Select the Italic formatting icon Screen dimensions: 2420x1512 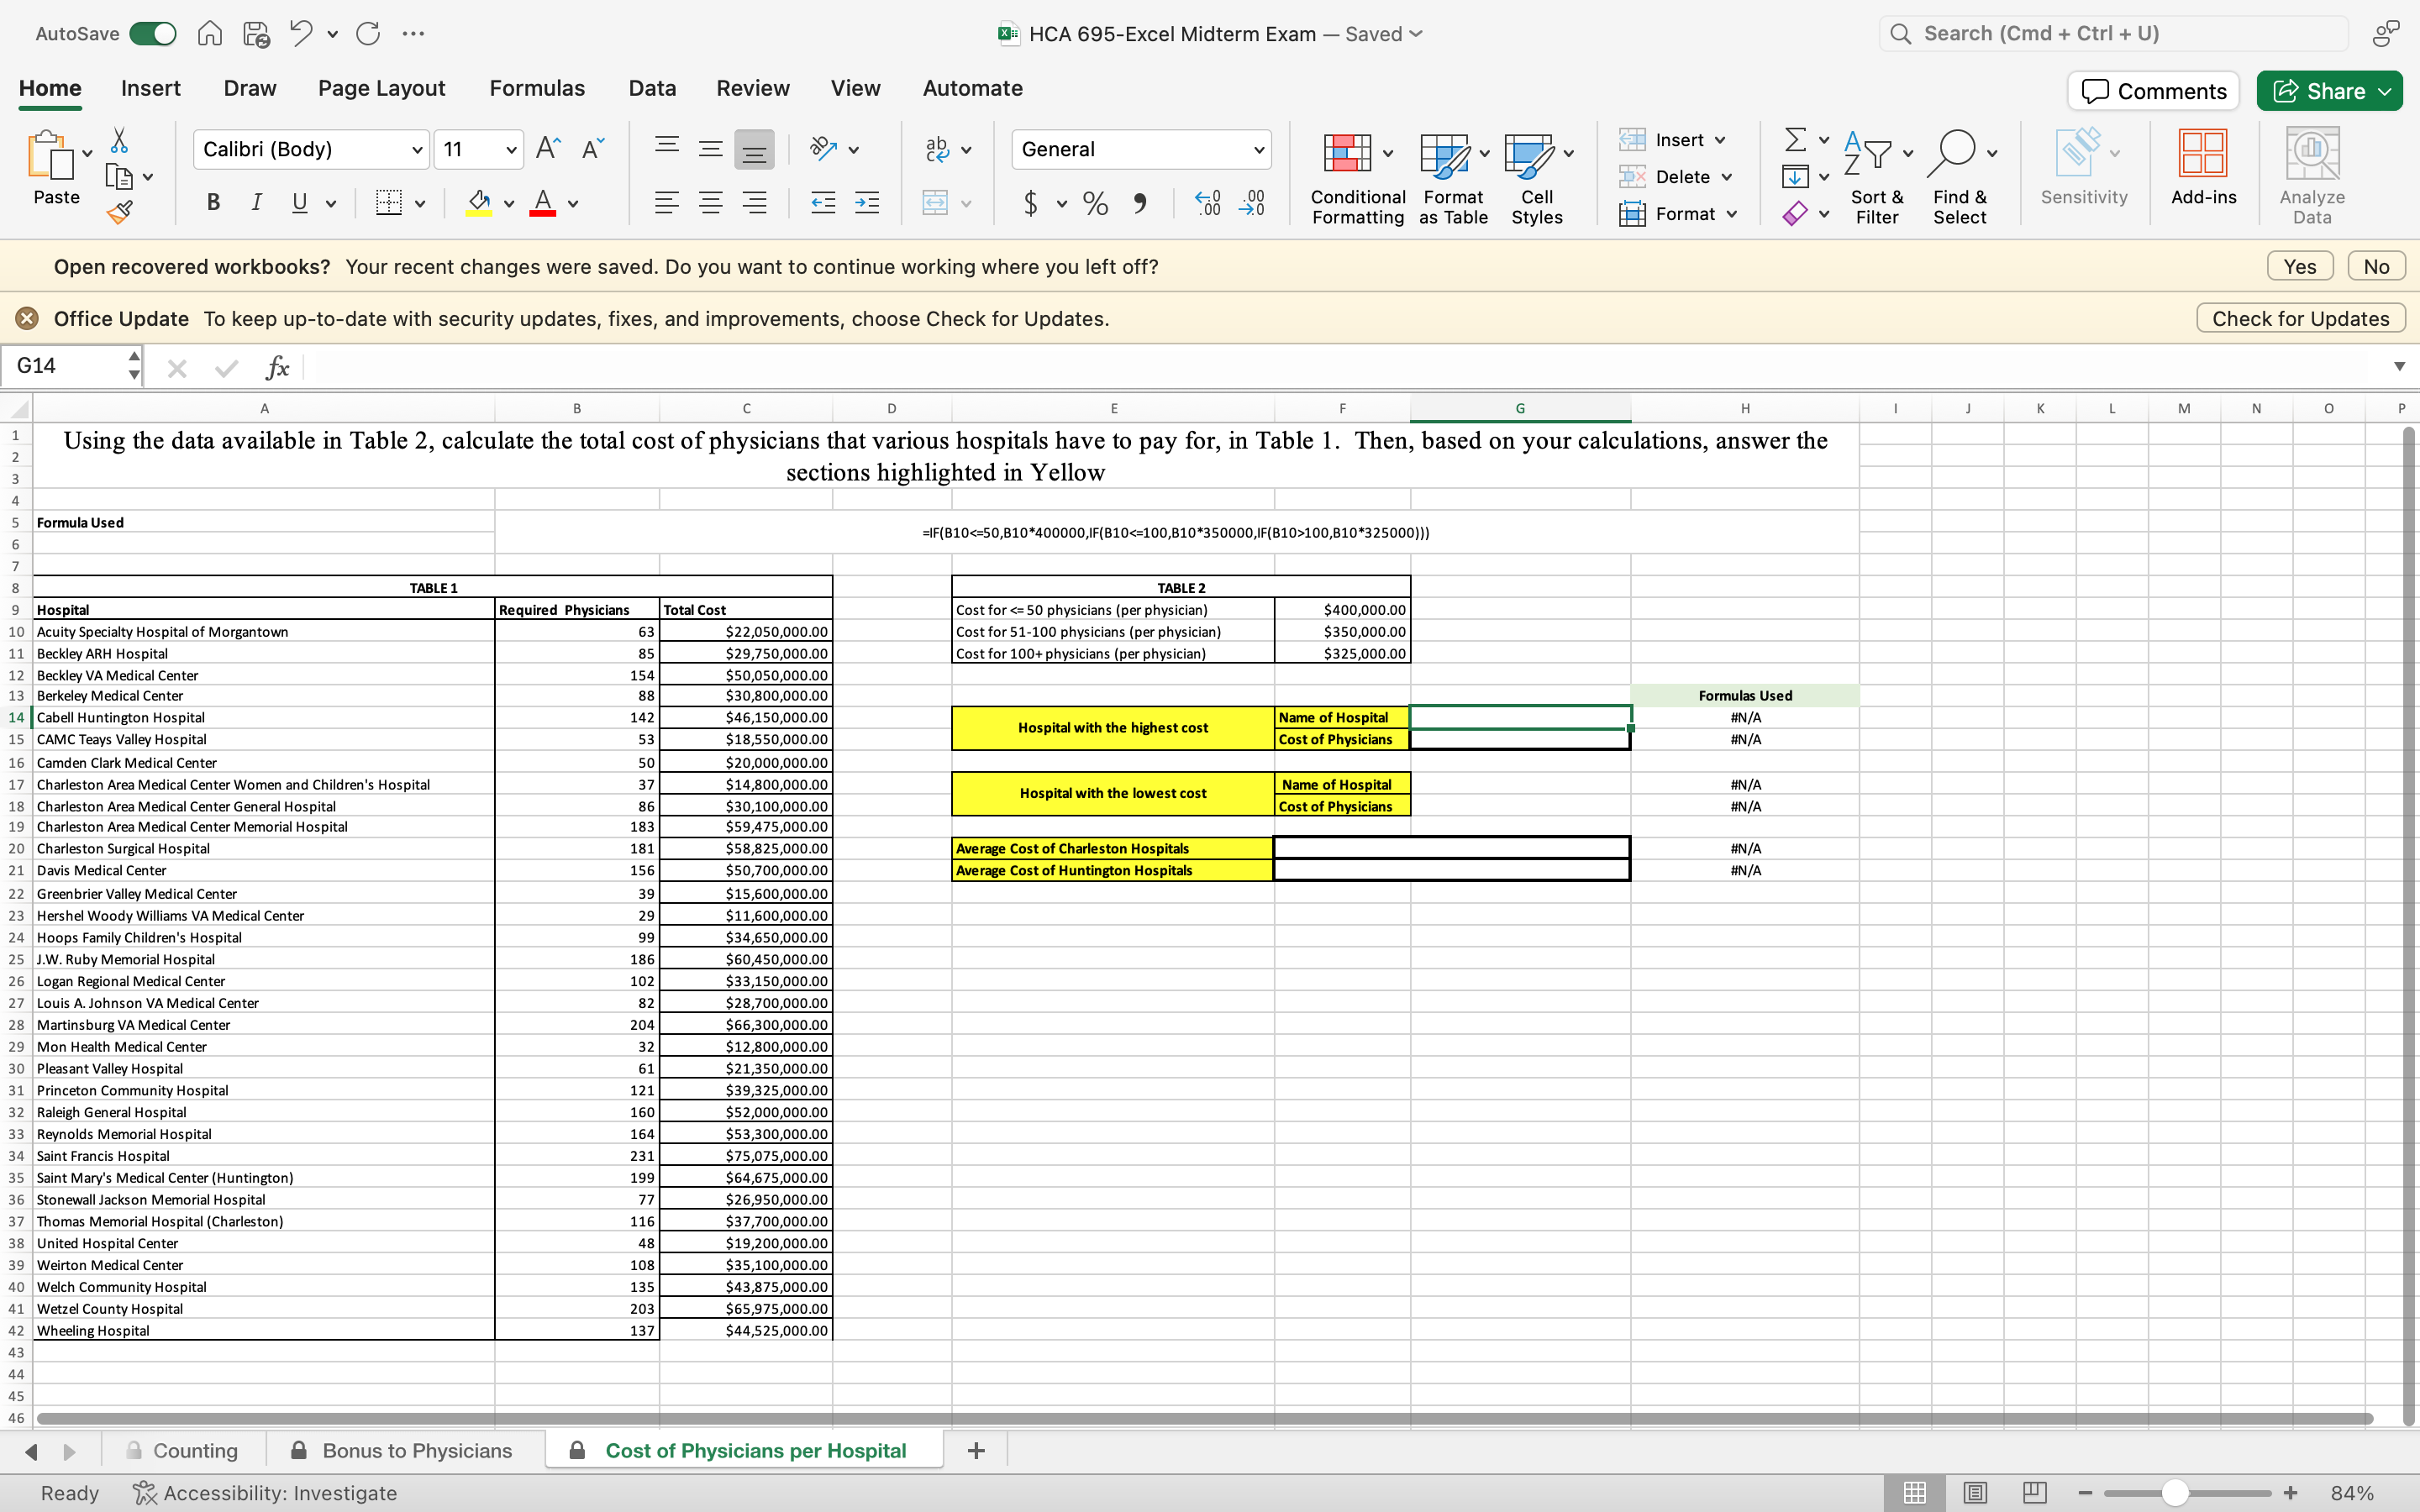[x=257, y=203]
